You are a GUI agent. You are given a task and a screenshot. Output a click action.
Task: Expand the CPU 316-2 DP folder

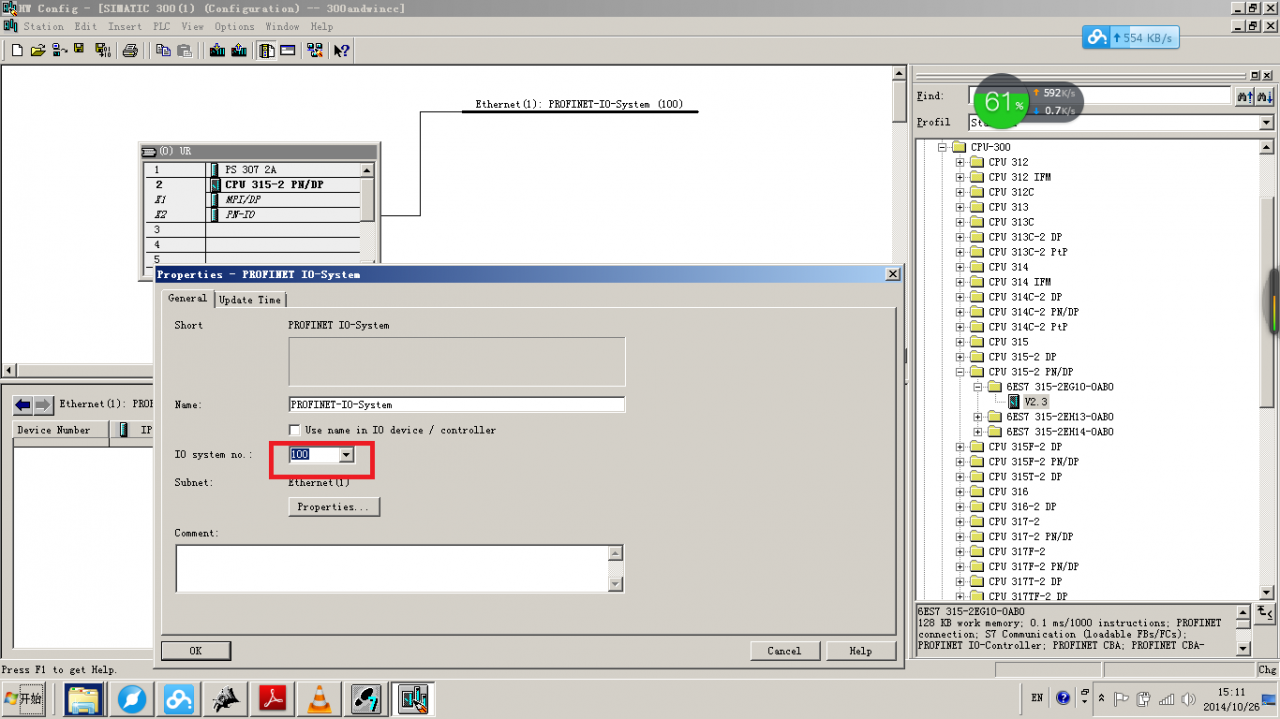(961, 507)
